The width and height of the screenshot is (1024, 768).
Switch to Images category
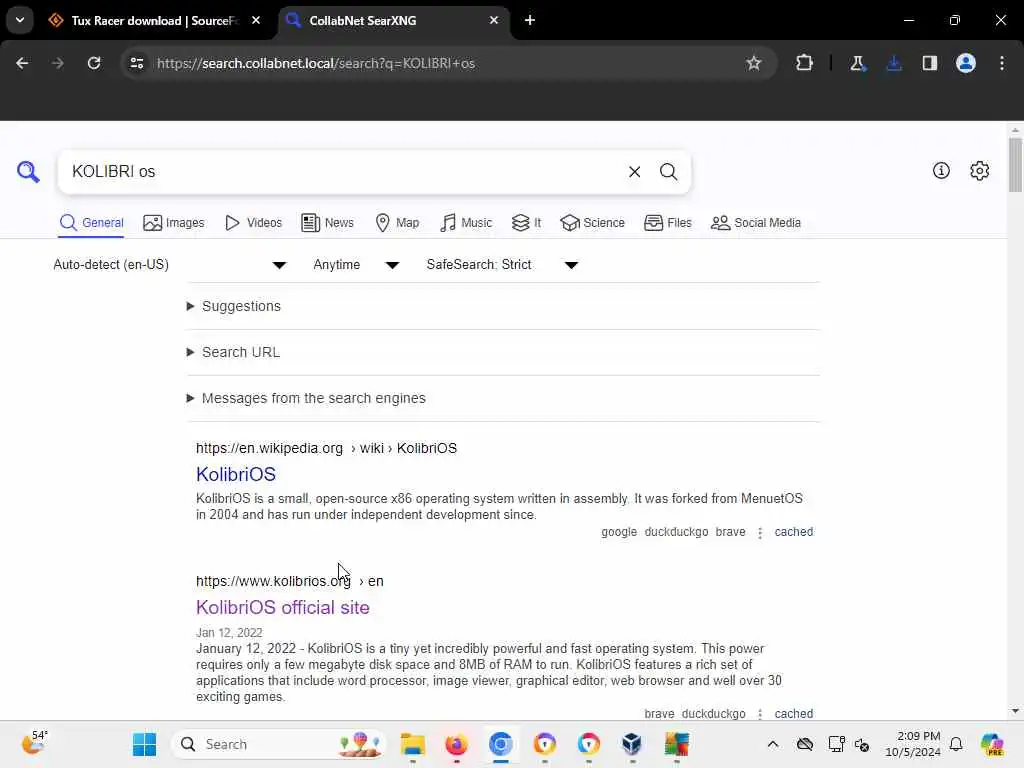click(174, 223)
